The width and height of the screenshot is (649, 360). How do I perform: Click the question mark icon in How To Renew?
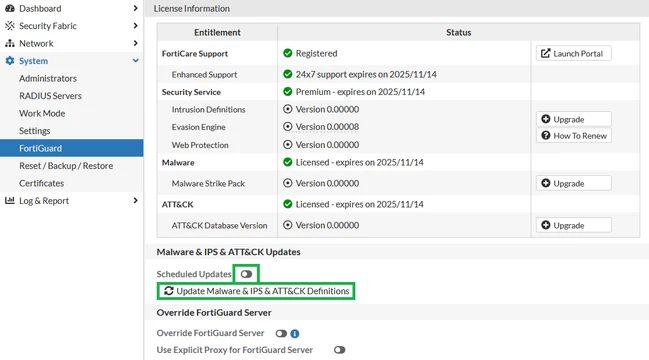point(546,135)
